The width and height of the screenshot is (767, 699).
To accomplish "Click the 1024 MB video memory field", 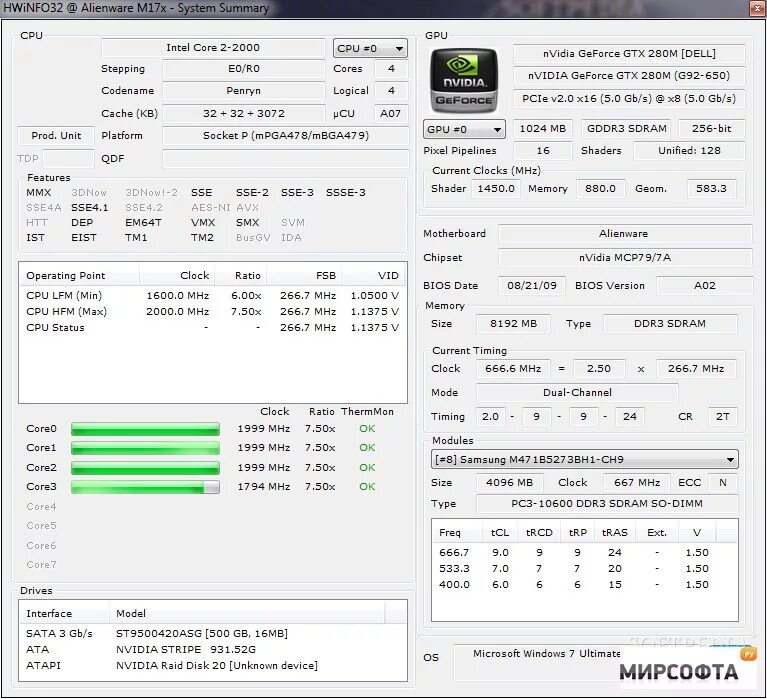I will click(542, 129).
